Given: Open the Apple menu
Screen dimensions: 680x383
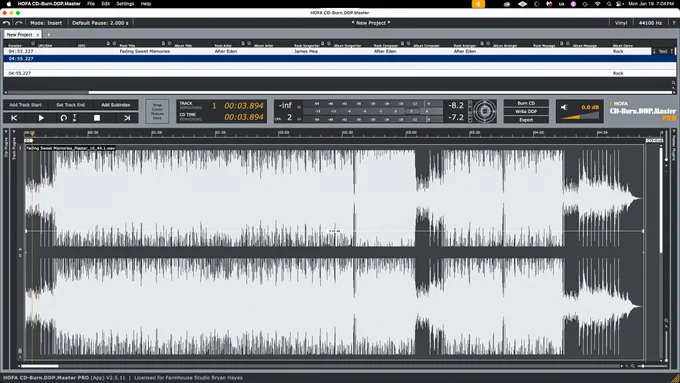Looking at the screenshot, I should (x=8, y=3).
